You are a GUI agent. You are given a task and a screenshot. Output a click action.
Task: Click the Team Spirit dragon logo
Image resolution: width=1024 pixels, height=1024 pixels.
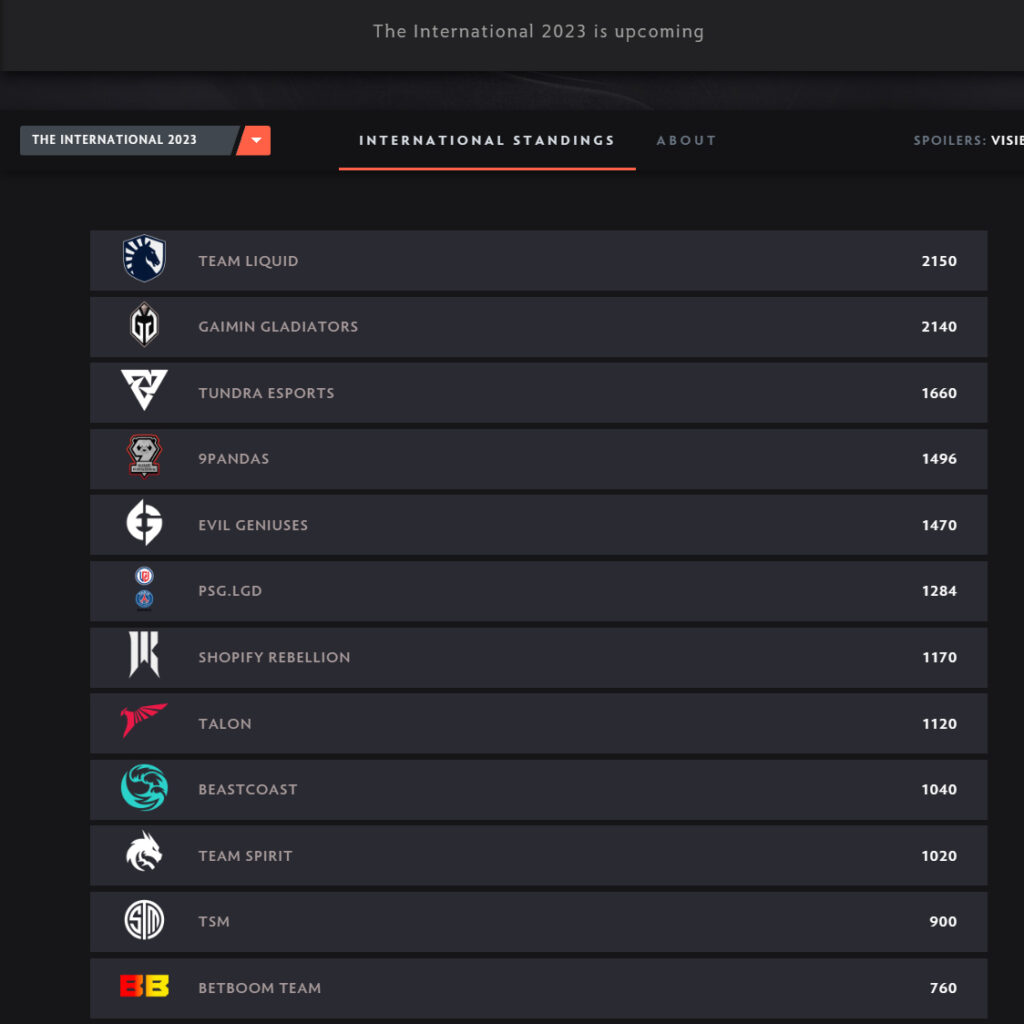(x=144, y=852)
